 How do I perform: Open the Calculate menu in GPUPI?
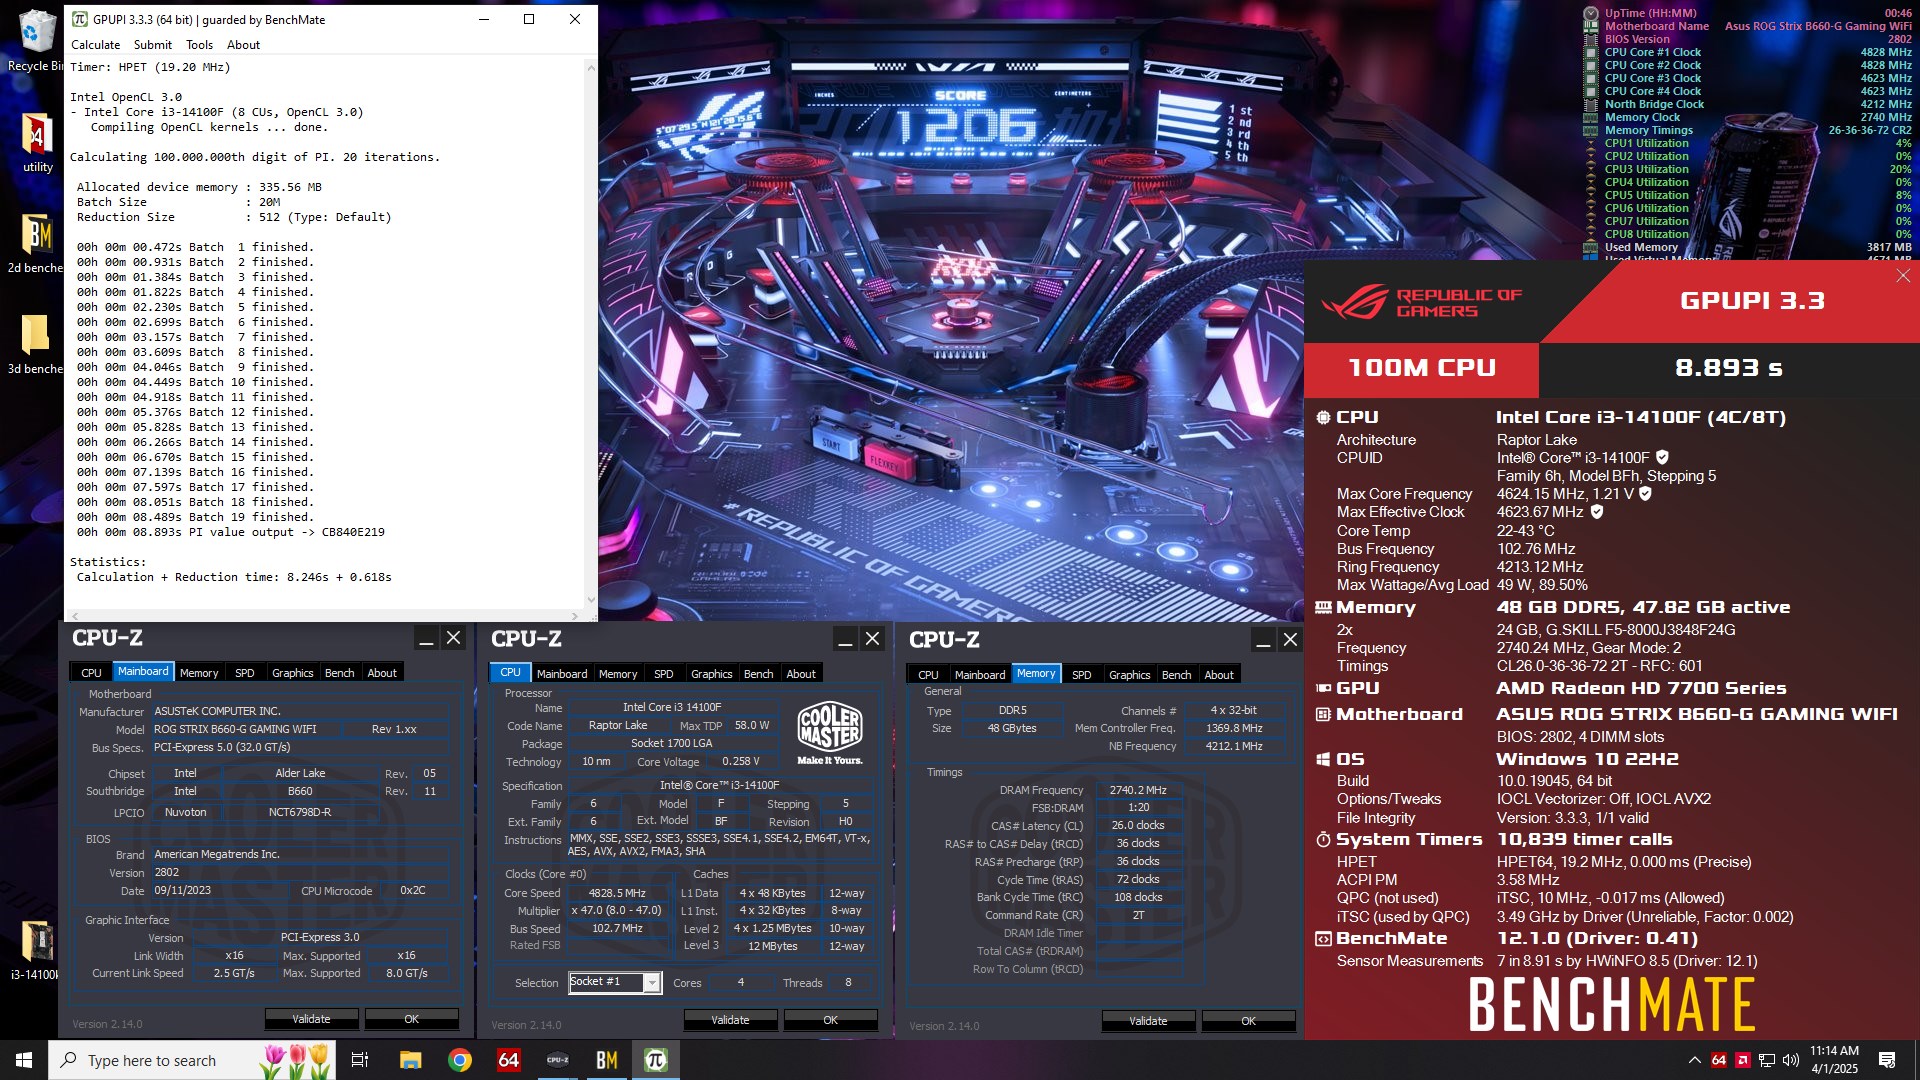click(x=95, y=45)
